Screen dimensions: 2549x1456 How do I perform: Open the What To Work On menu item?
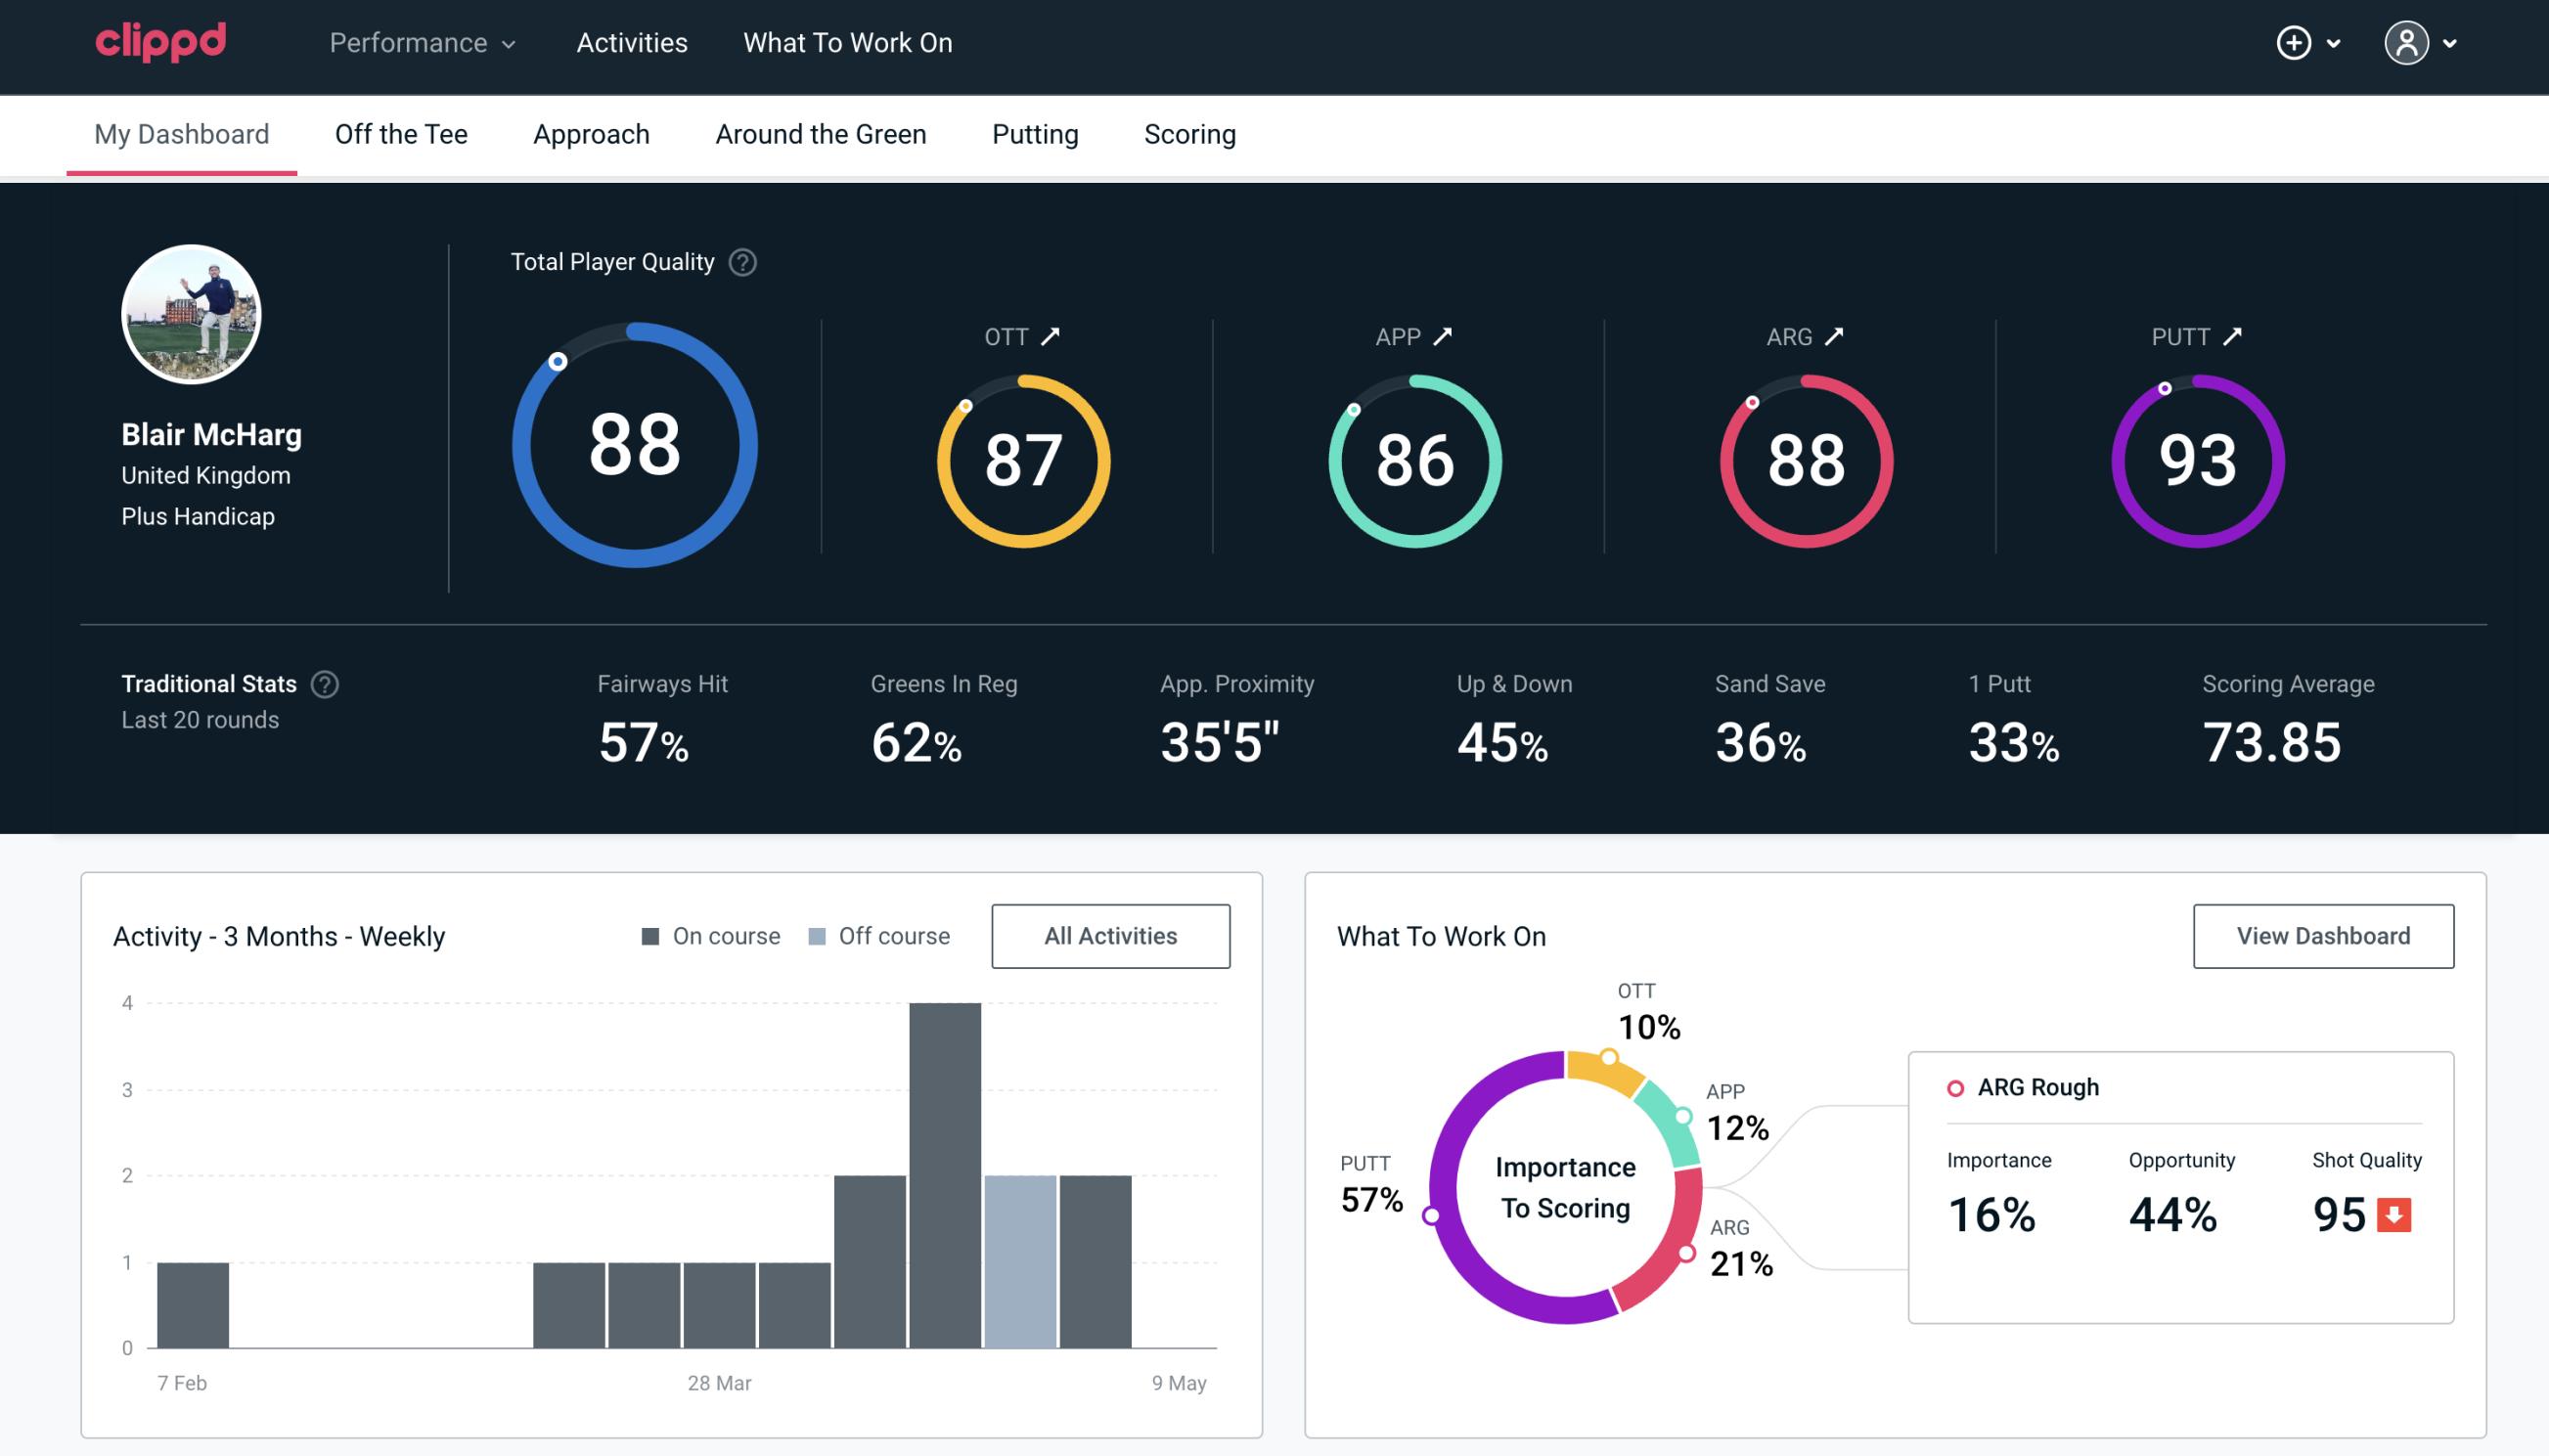pyautogui.click(x=847, y=44)
